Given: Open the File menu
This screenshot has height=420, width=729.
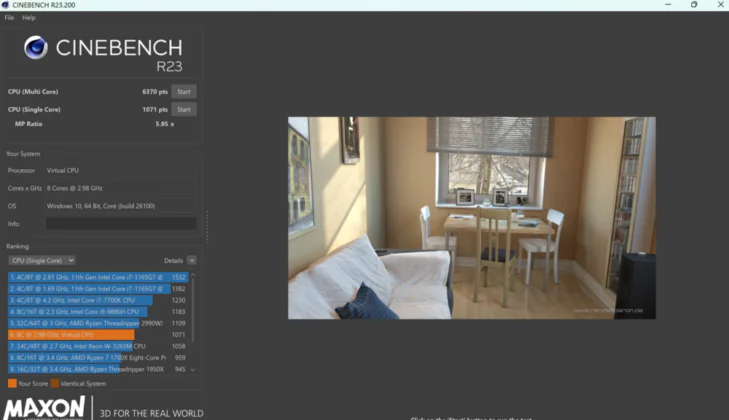Looking at the screenshot, I should [x=9, y=18].
